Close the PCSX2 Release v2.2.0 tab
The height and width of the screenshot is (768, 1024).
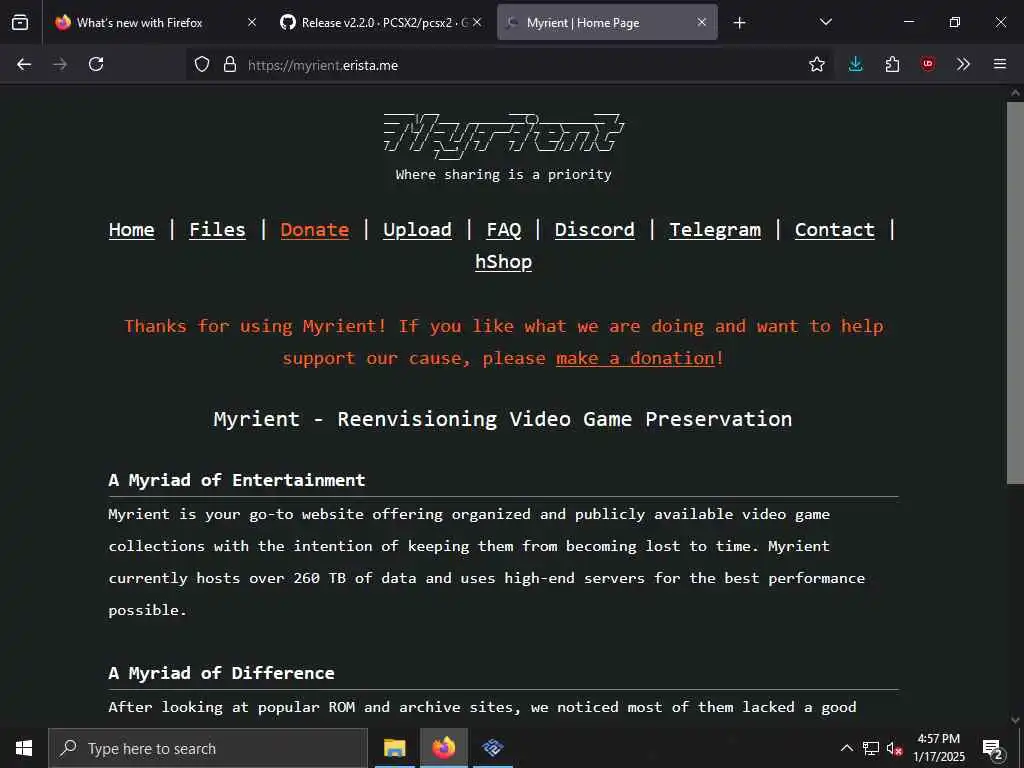(x=477, y=22)
